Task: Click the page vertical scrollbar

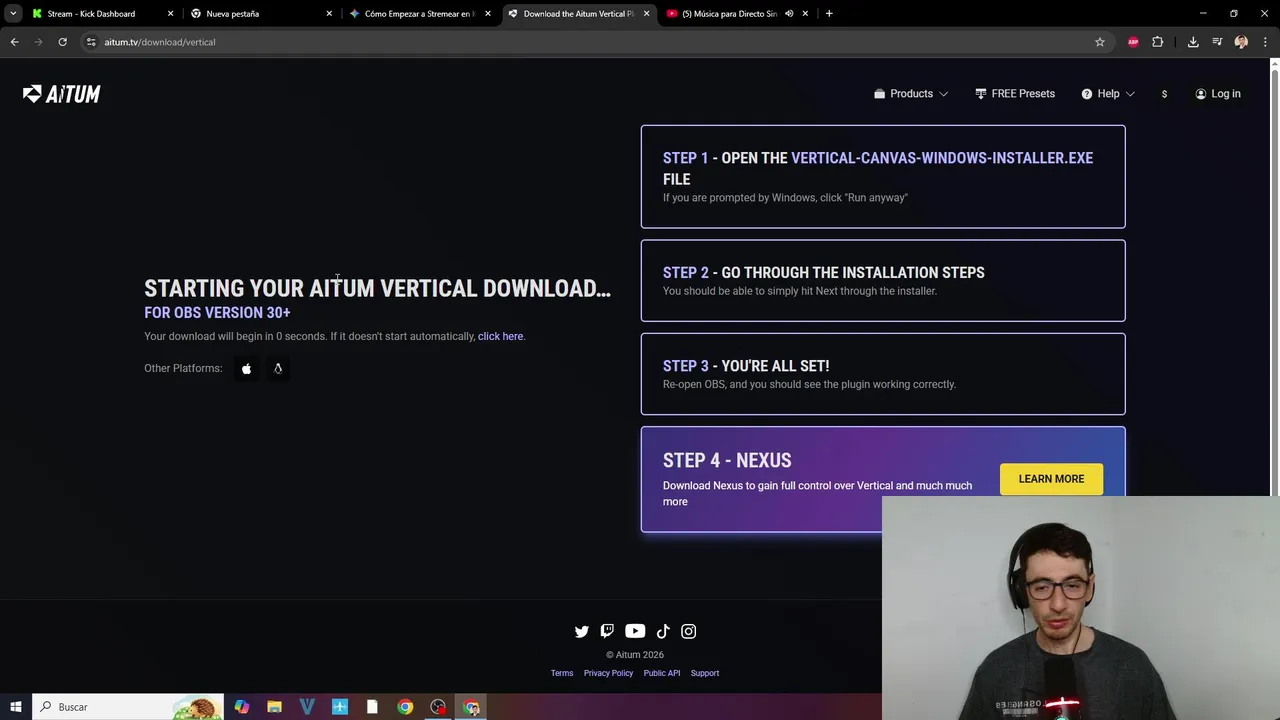Action: tap(1274, 278)
